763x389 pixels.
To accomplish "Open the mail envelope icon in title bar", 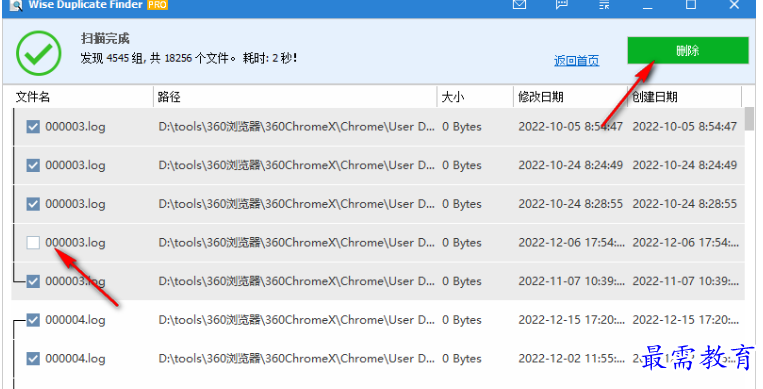I will pos(519,4).
